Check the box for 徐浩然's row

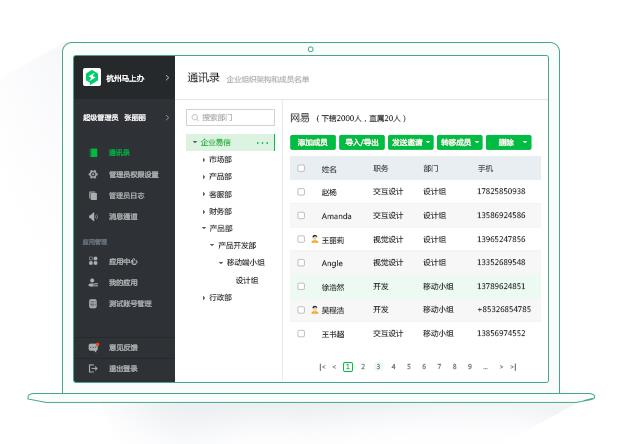(x=301, y=286)
